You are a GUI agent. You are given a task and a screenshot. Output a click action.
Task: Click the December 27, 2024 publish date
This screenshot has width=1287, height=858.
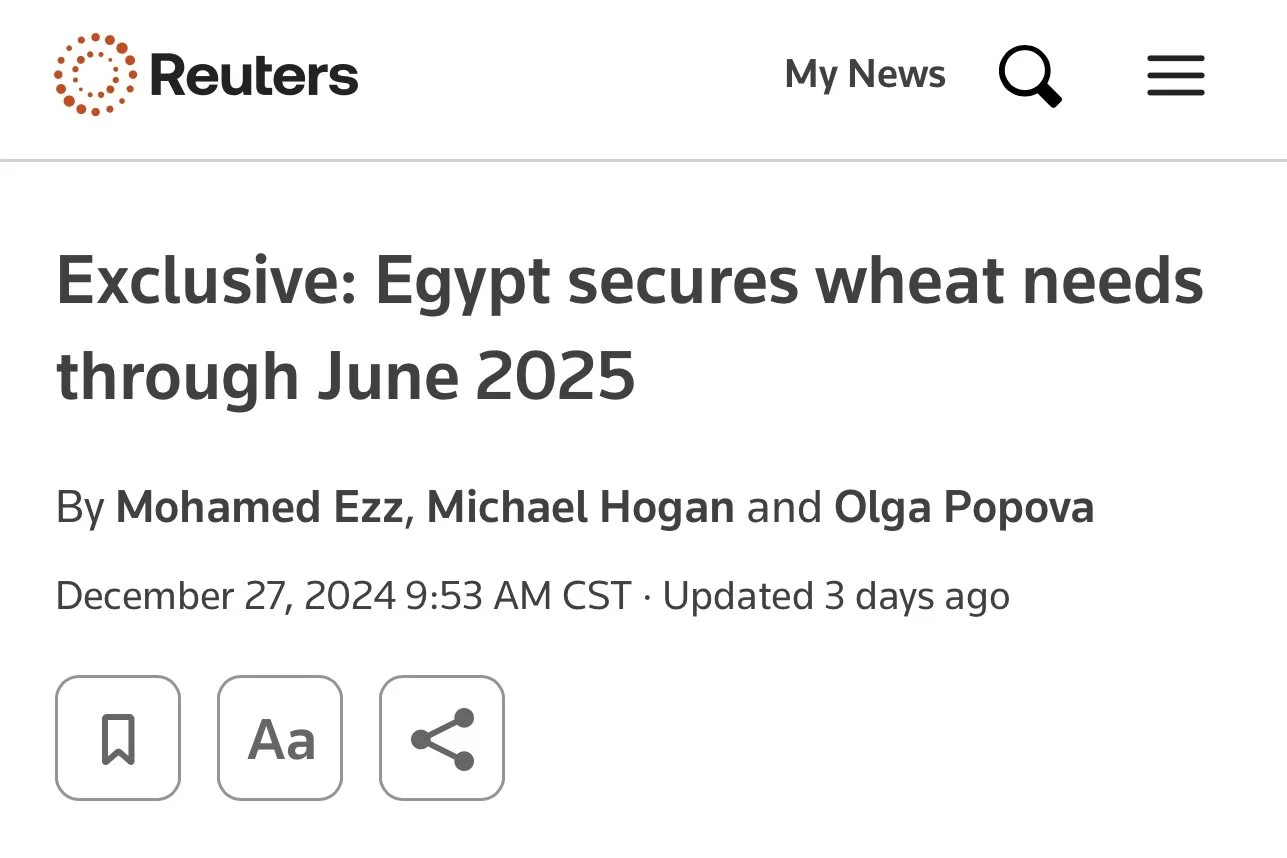pos(226,596)
